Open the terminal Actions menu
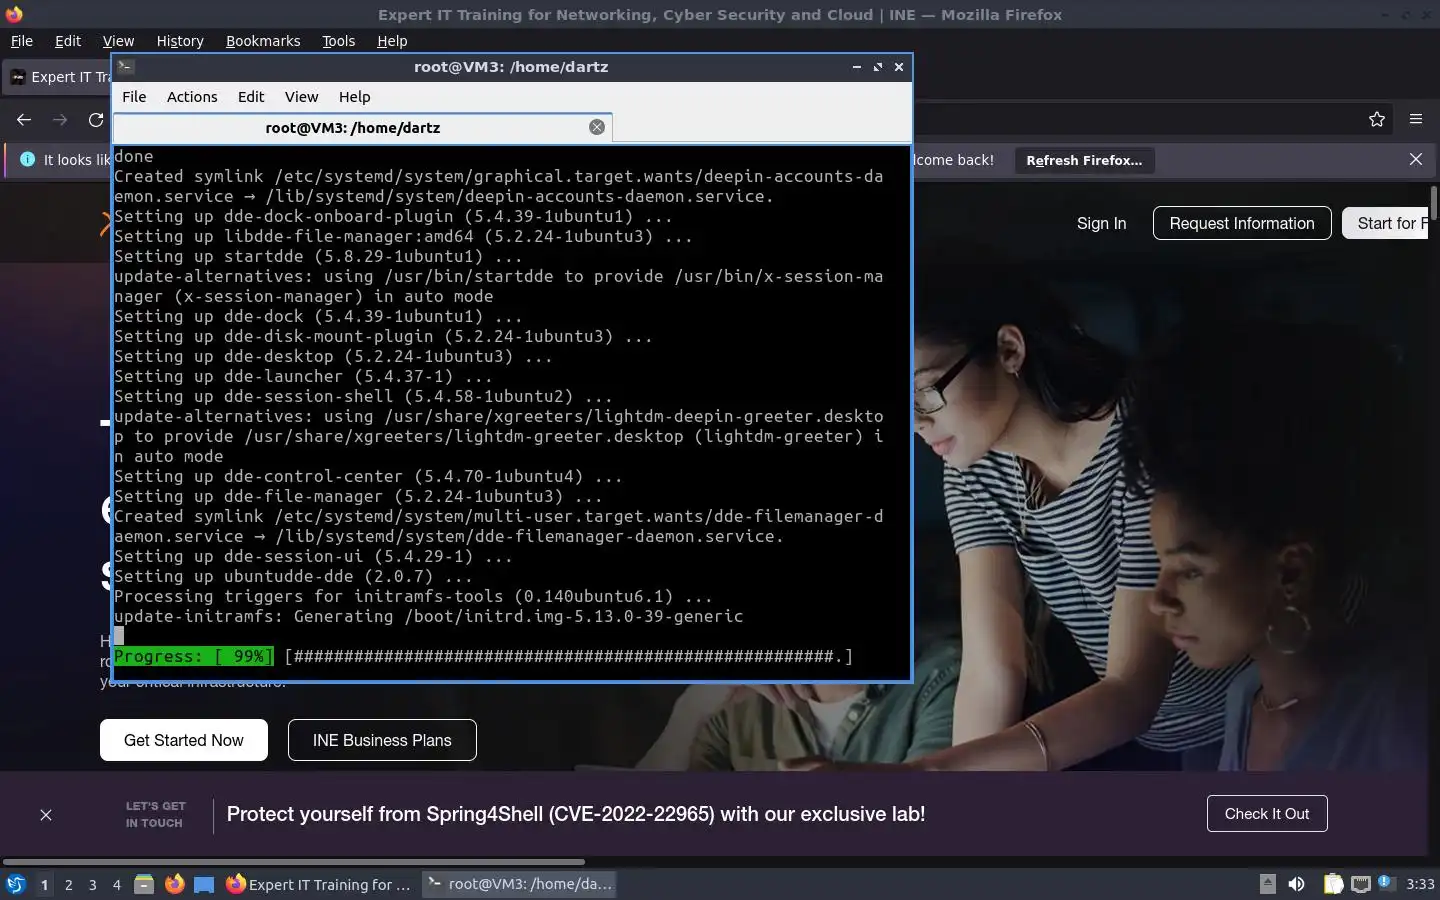This screenshot has width=1440, height=900. pyautogui.click(x=192, y=97)
